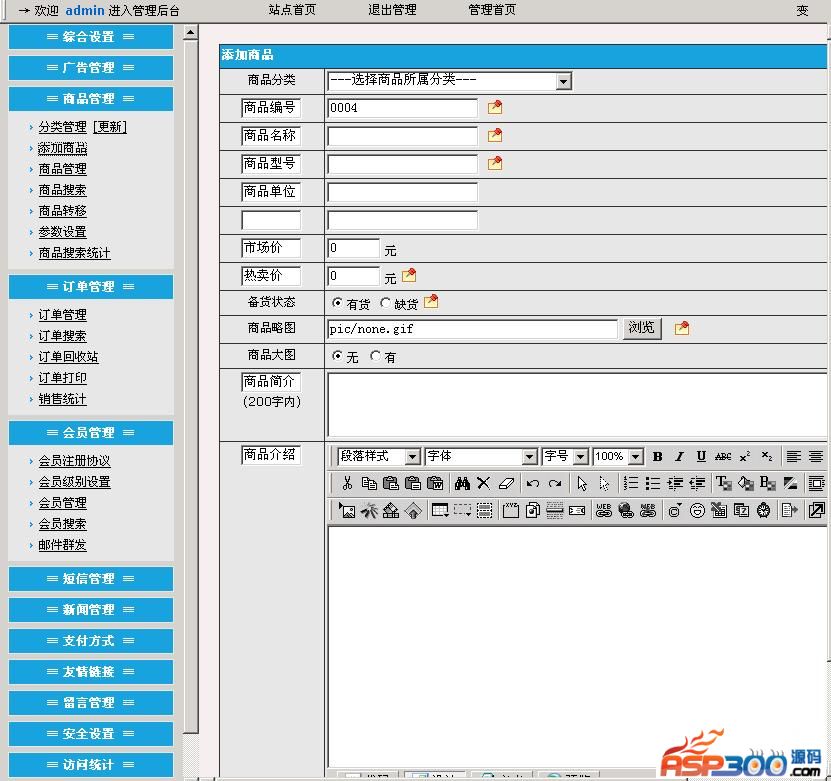Screen dimensions: 831x781
Task: Click the B background color swatch icon
Action: 767,483
